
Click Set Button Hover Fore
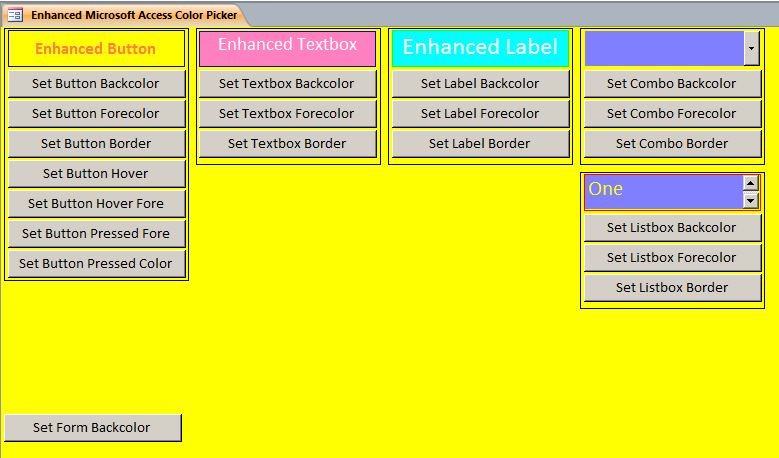pyautogui.click(x=96, y=204)
